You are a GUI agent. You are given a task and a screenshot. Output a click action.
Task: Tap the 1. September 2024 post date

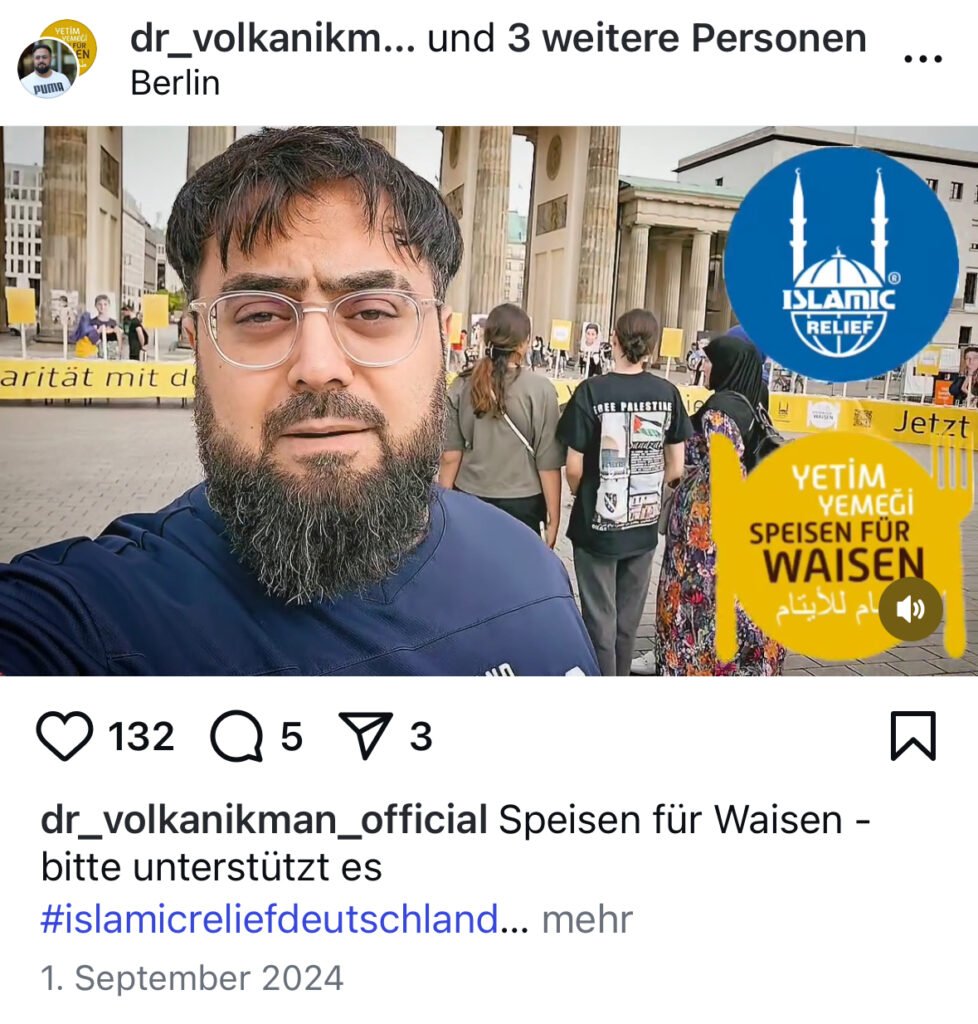(x=192, y=978)
